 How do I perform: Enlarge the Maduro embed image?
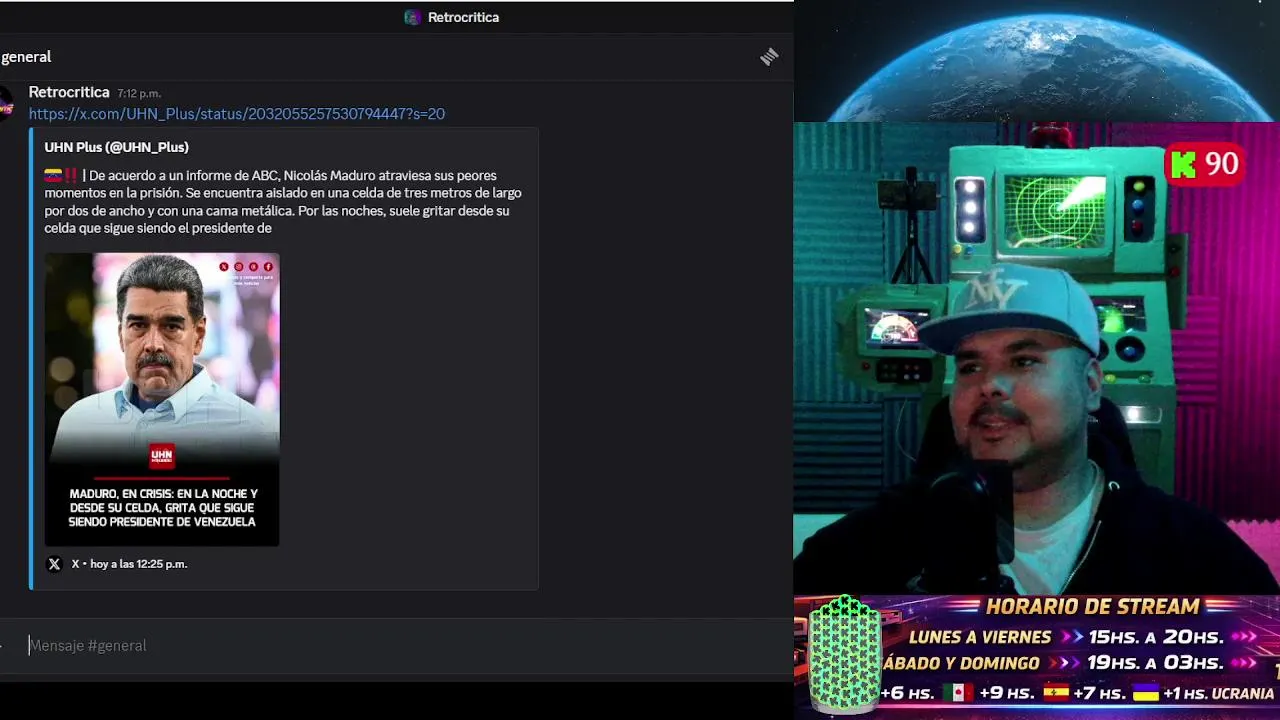[x=162, y=399]
